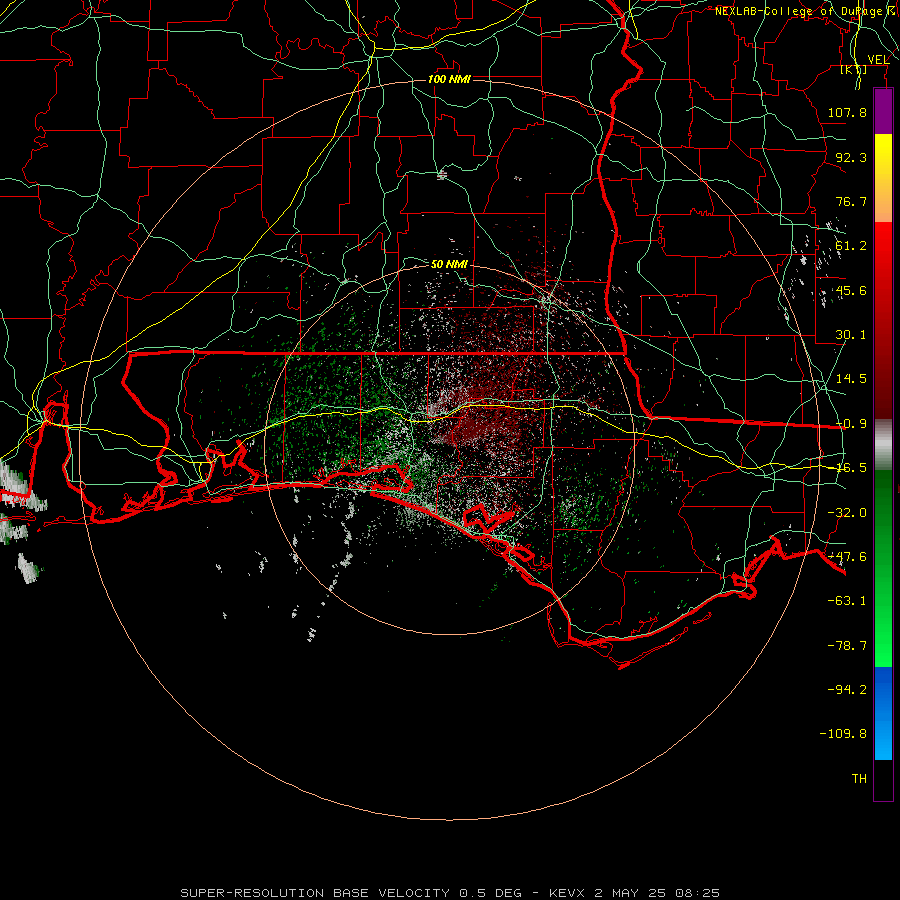
Task: Click the 76.7 value on velocity scale
Action: 851,201
